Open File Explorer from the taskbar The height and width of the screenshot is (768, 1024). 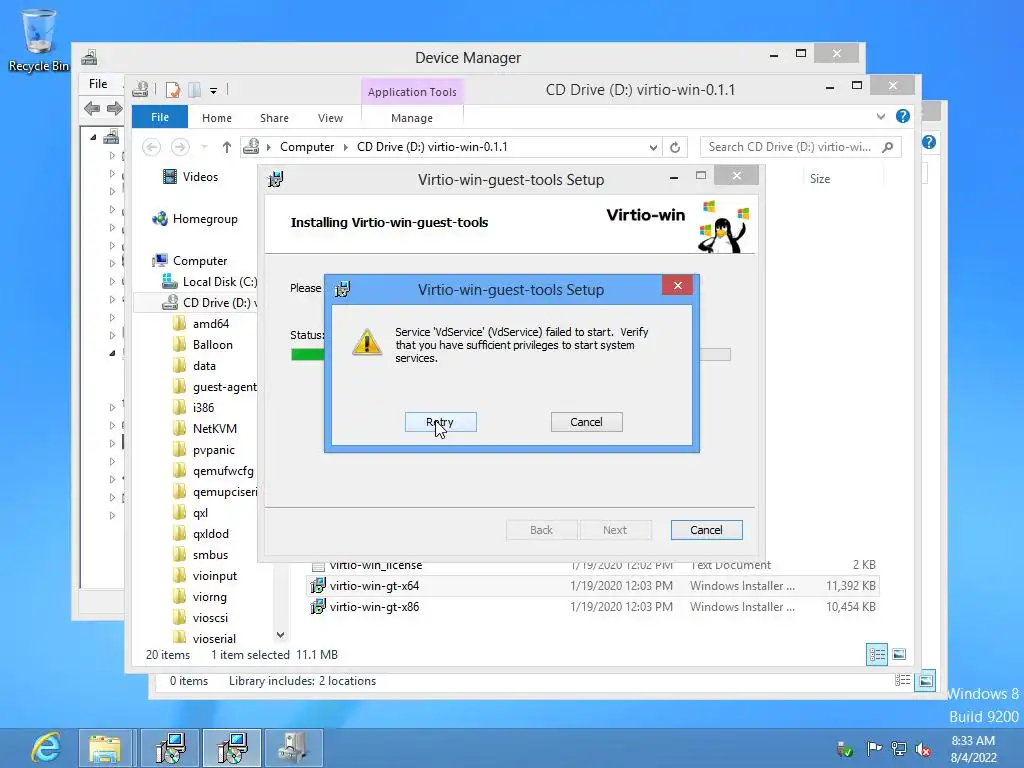[105, 748]
